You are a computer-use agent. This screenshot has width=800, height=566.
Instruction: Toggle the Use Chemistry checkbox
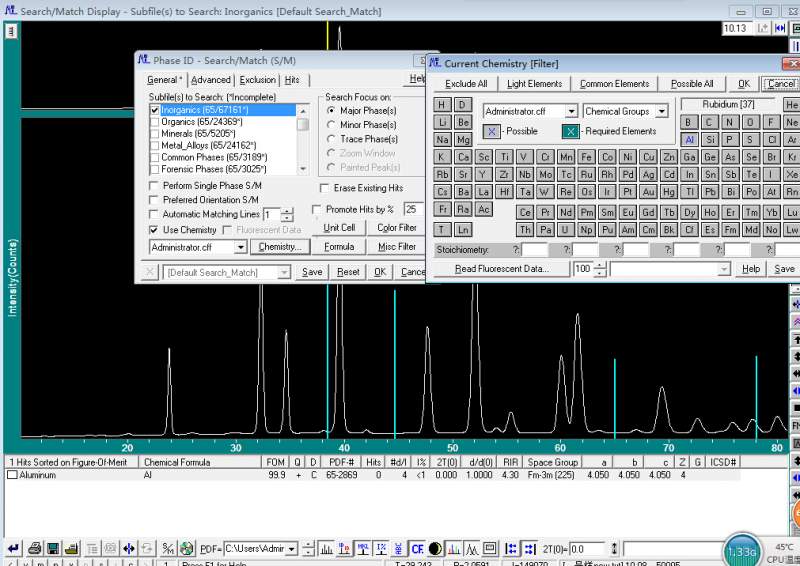coord(155,230)
